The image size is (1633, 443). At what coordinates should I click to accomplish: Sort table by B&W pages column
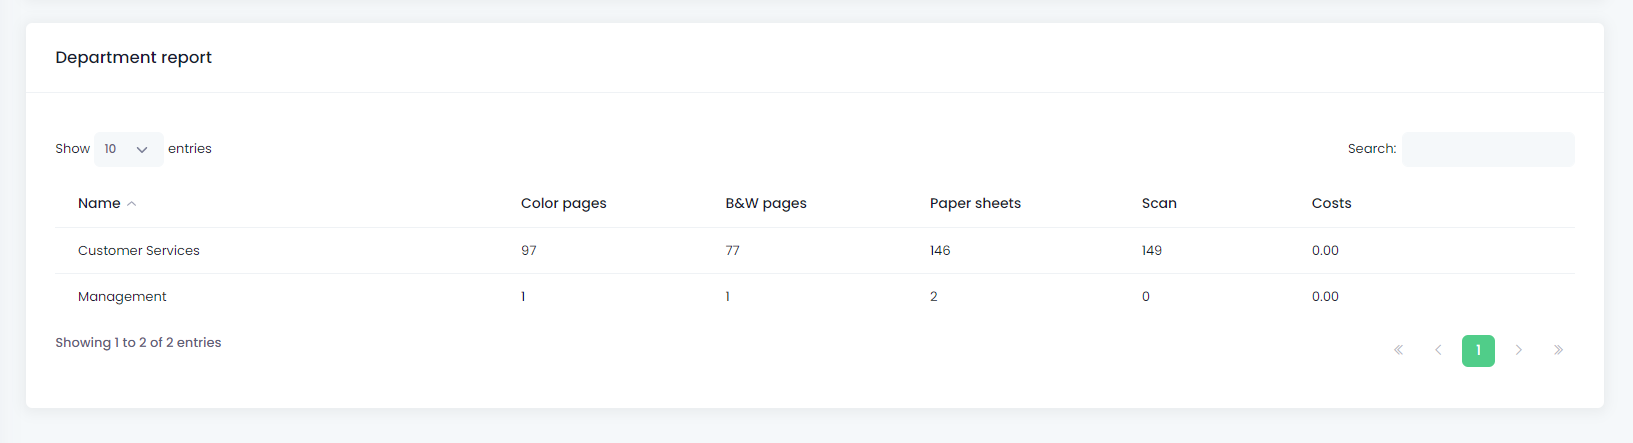[x=766, y=203]
